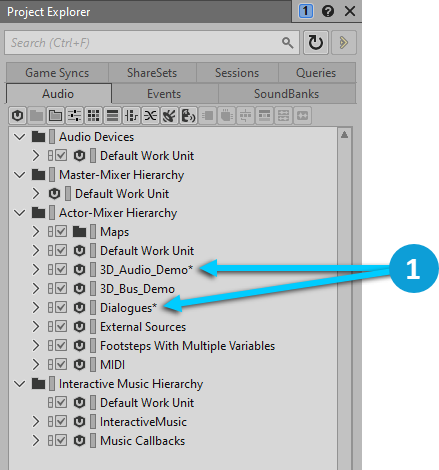Disable the MIDI work unit checkbox
Image resolution: width=439 pixels, height=470 pixels.
61,364
